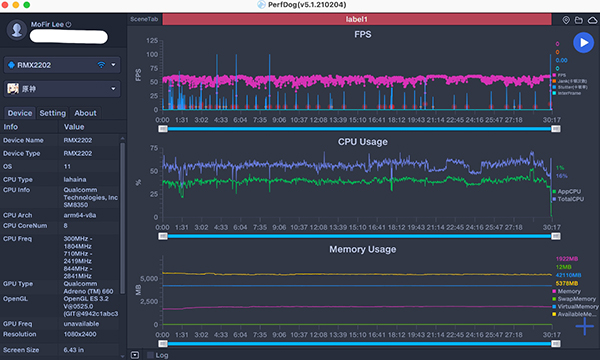Click the user avatar icon
Viewport: 600px width, 360px height.
pos(16,29)
